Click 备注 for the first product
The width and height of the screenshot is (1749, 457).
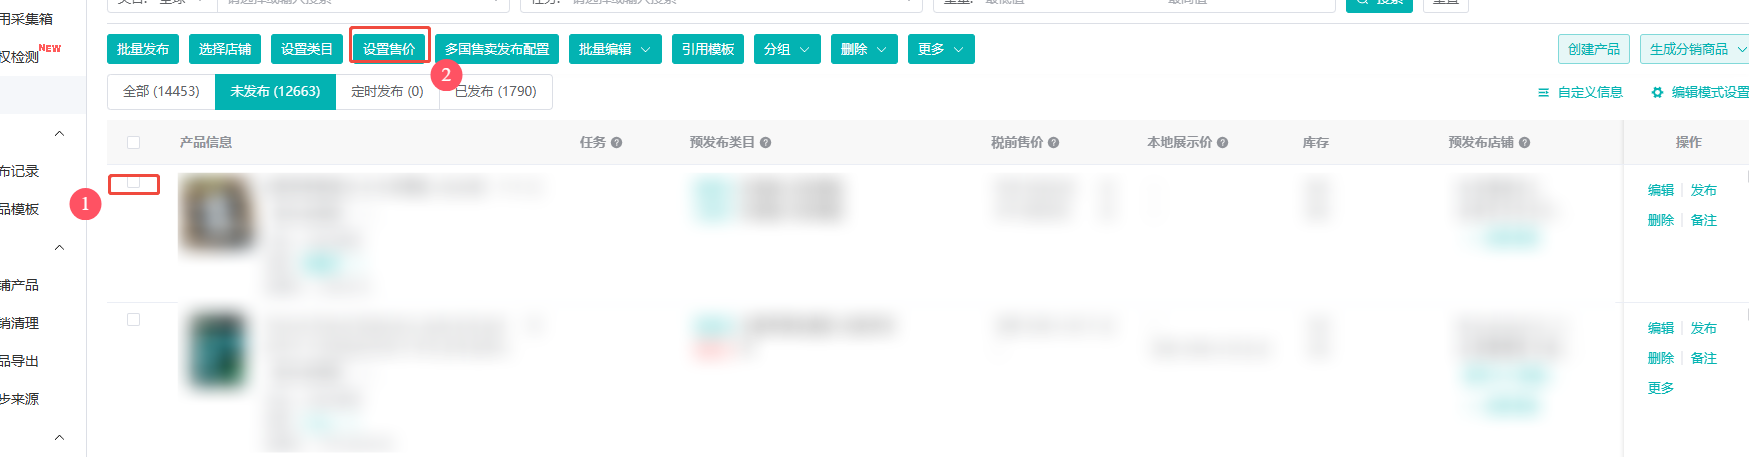(1704, 220)
